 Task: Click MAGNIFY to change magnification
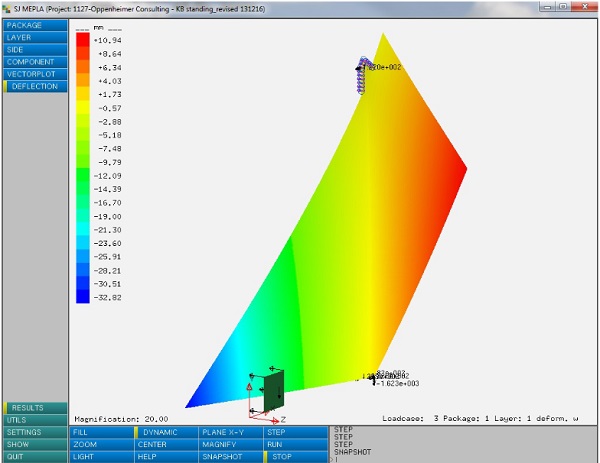[x=231, y=445]
